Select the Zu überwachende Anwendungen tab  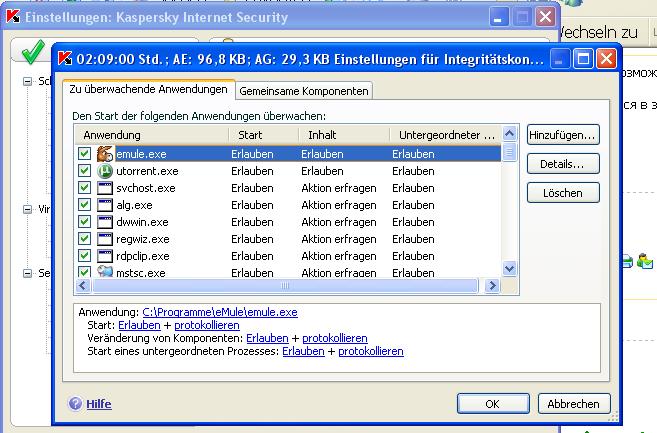148,90
